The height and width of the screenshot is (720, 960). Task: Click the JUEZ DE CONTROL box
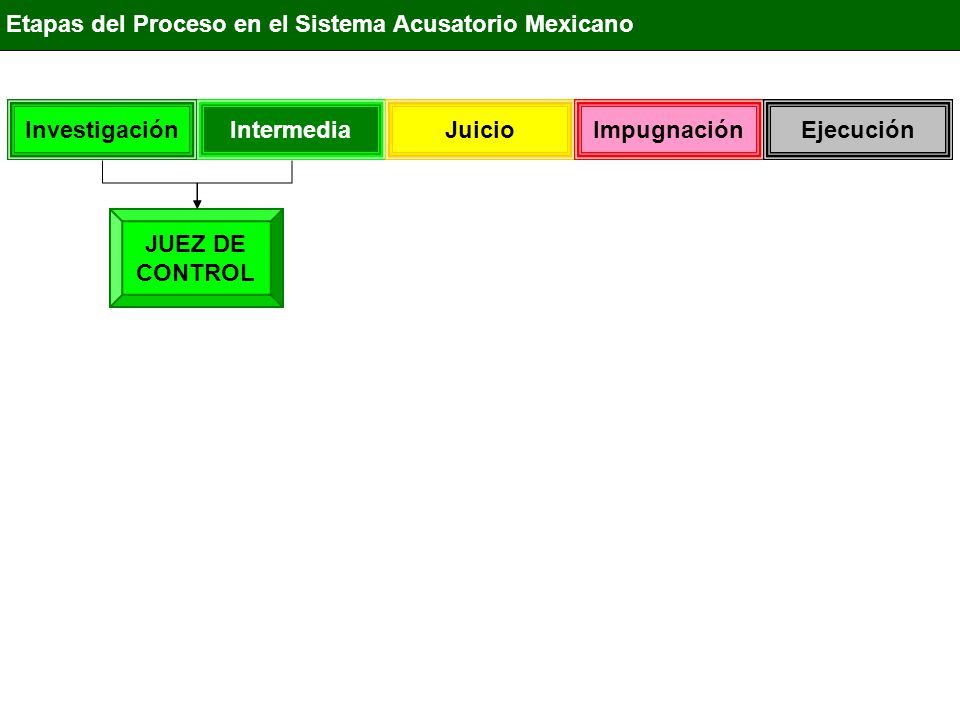[197, 258]
